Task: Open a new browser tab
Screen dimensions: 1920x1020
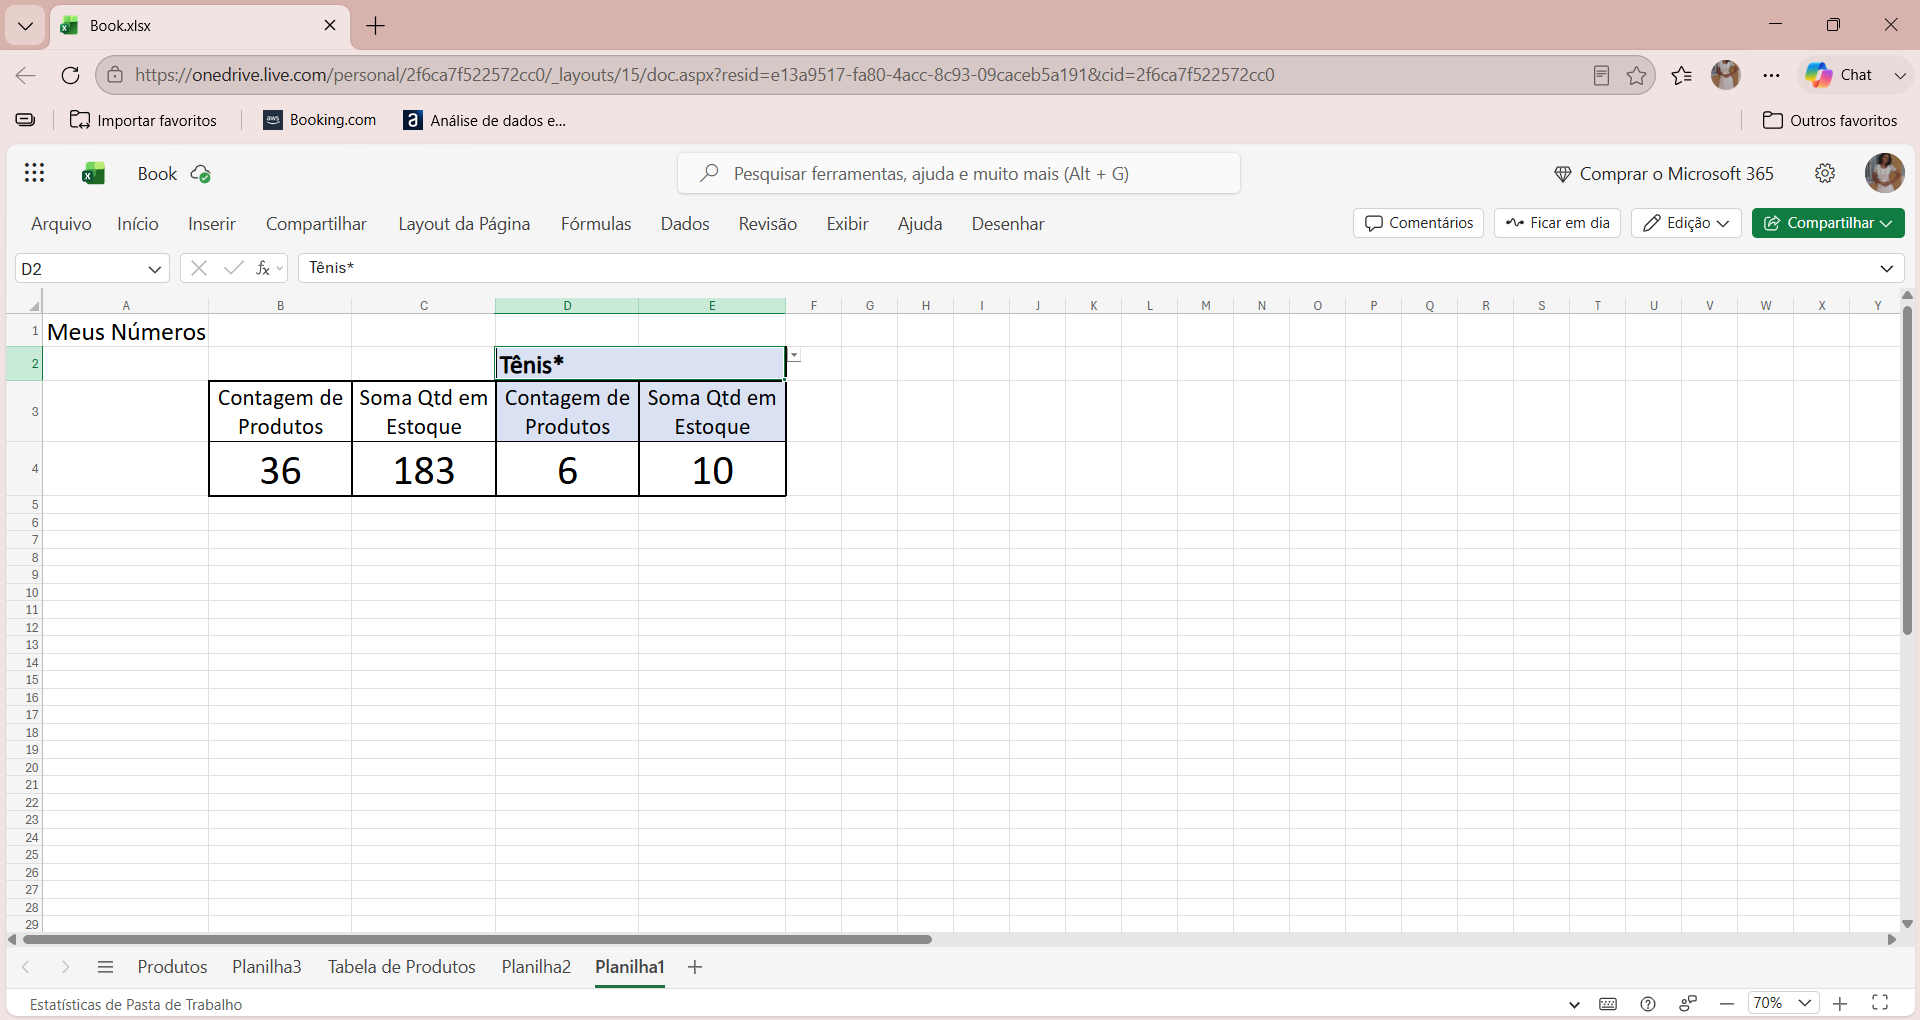Action: (x=376, y=26)
